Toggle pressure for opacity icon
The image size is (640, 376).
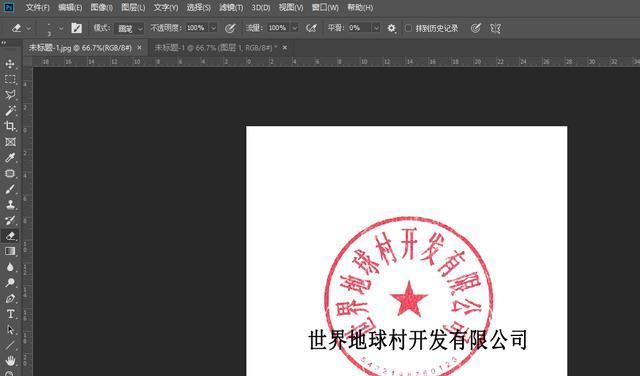230,28
